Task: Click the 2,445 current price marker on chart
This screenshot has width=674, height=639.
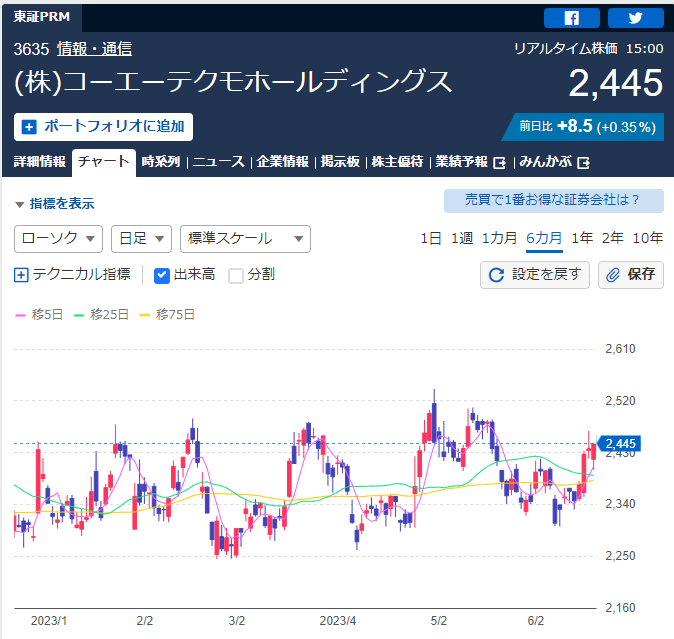Action: 619,443
